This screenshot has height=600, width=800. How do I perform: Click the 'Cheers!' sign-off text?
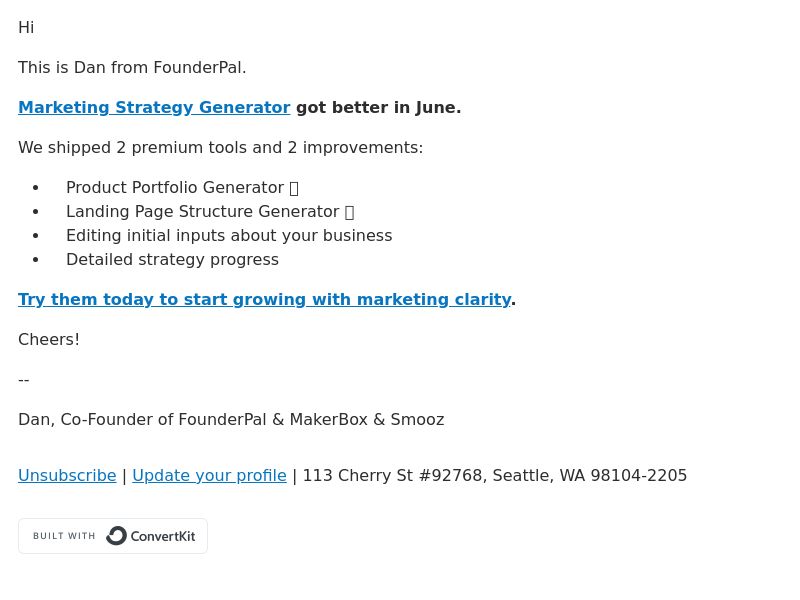click(x=49, y=340)
